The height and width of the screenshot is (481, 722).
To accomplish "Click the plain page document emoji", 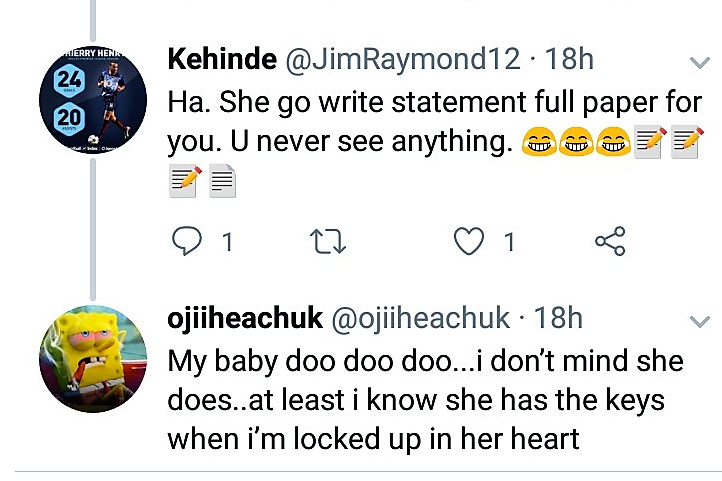I will point(223,181).
